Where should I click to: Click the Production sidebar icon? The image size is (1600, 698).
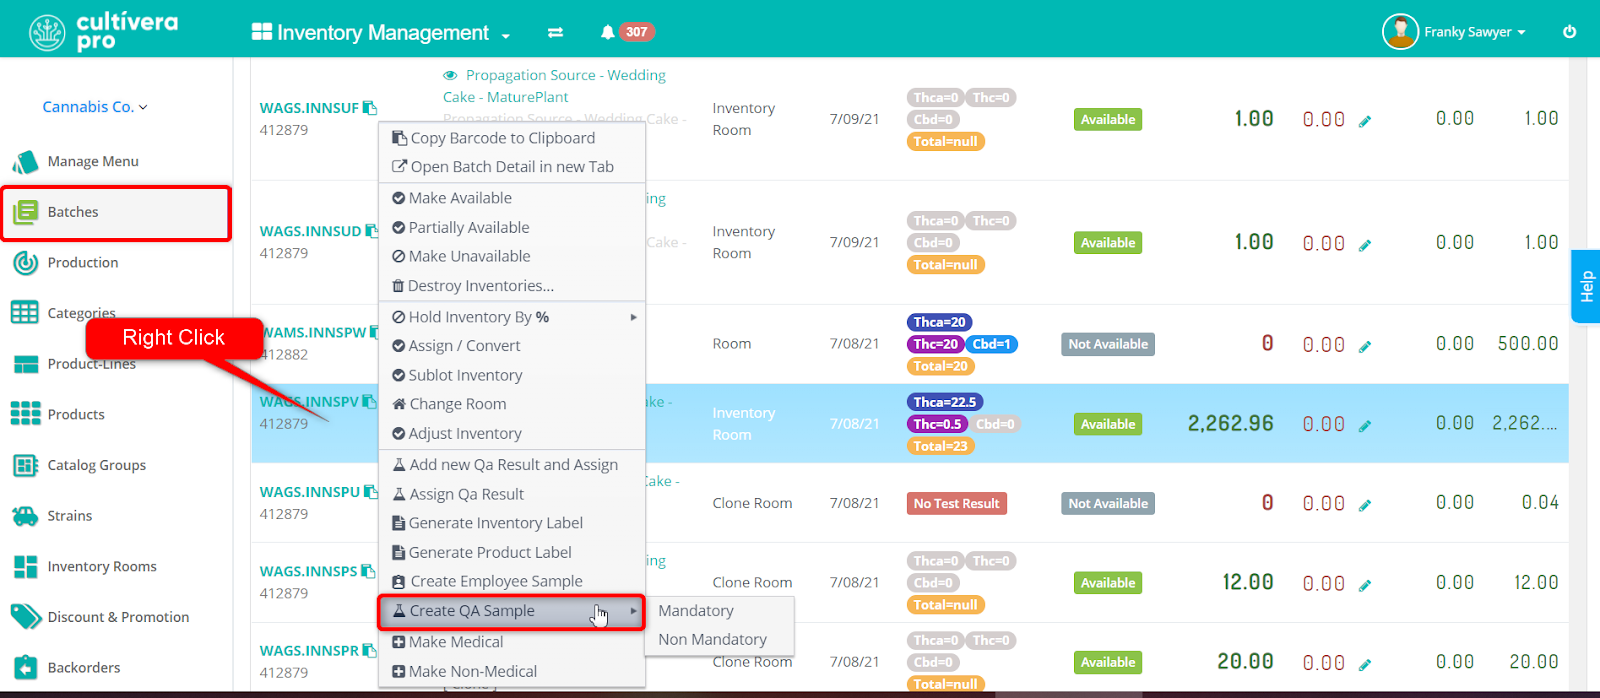click(25, 263)
